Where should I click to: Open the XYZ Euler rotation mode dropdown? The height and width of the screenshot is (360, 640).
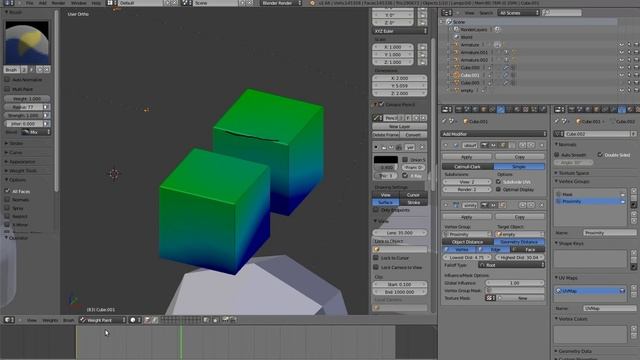(400, 31)
